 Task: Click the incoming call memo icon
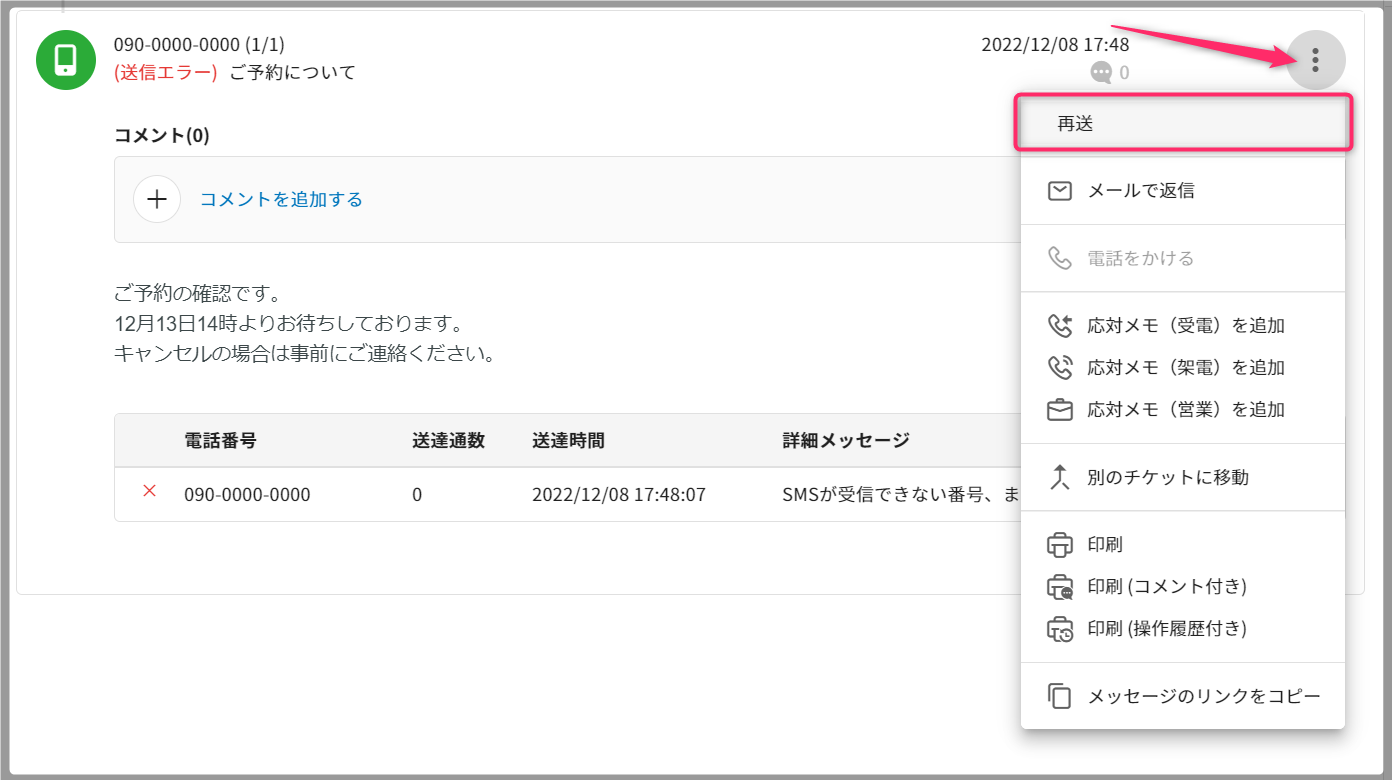1060,326
